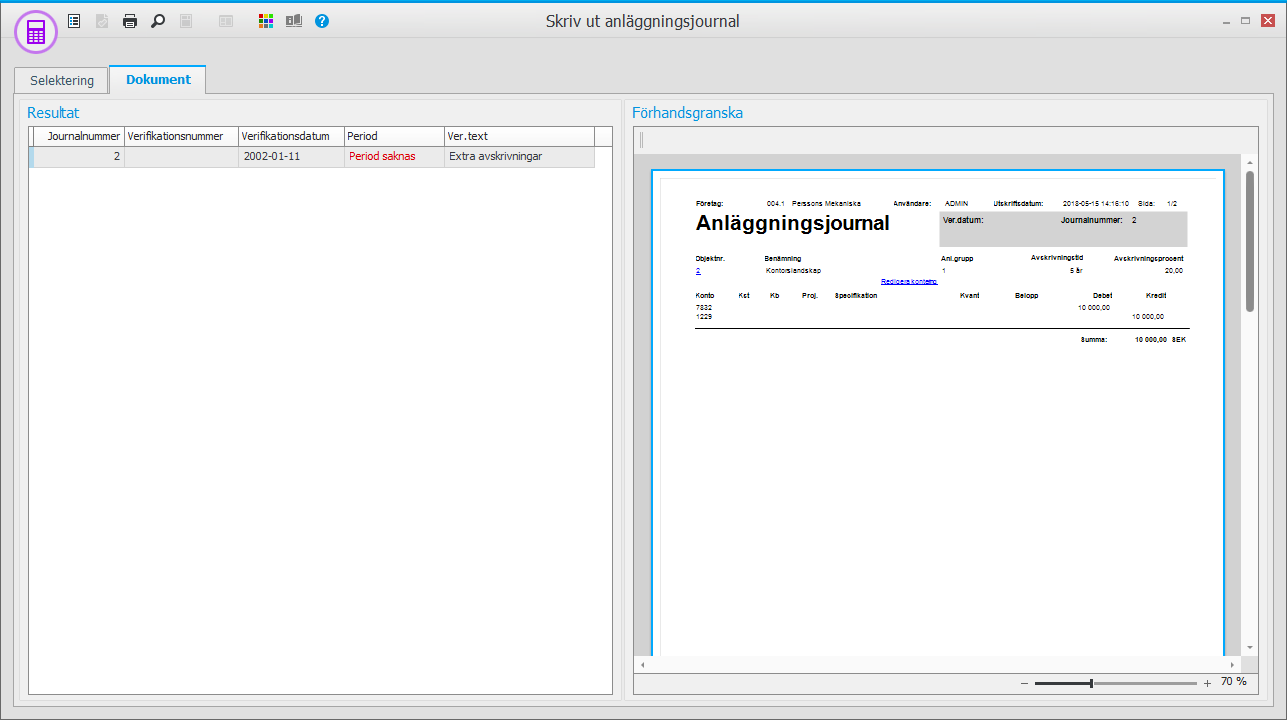Click the zoom slider handle at 70 %
This screenshot has height=720, width=1287.
pos(1091,683)
